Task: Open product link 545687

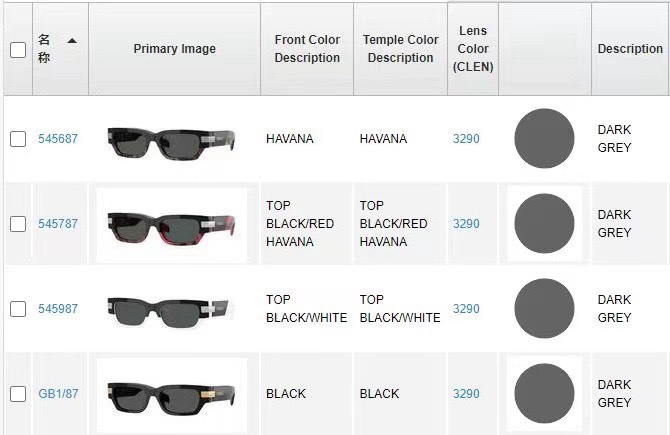Action: [x=58, y=139]
